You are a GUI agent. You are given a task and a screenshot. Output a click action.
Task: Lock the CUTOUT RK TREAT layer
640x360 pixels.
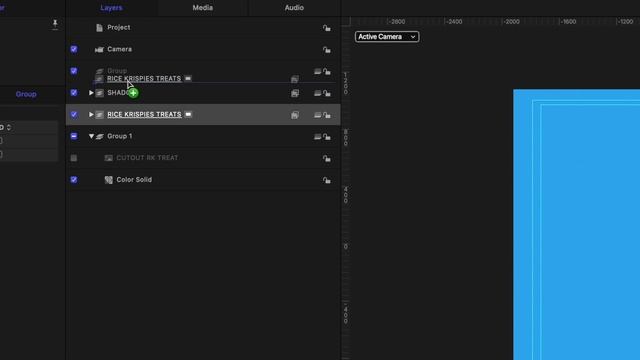pyautogui.click(x=327, y=158)
